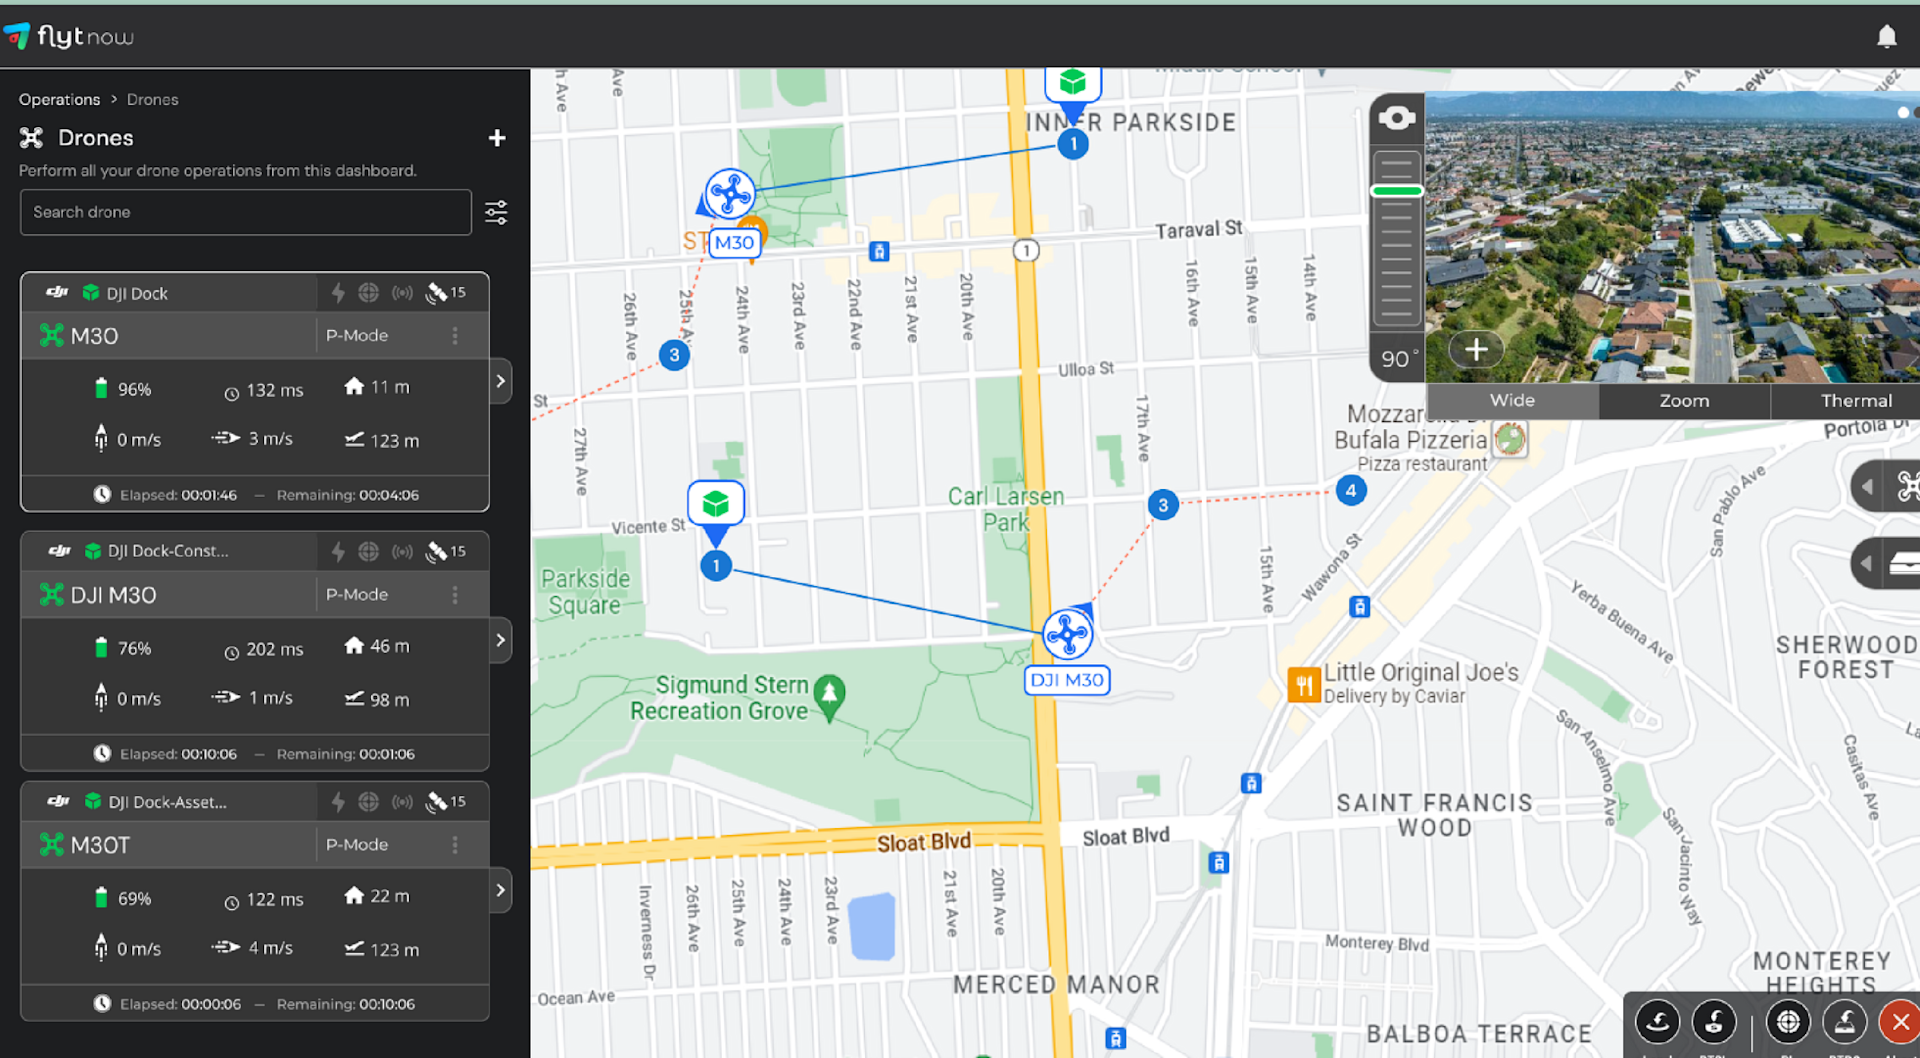The width and height of the screenshot is (1920, 1058).
Task: Click the DJI Dock green cube icon
Action: pos(91,293)
